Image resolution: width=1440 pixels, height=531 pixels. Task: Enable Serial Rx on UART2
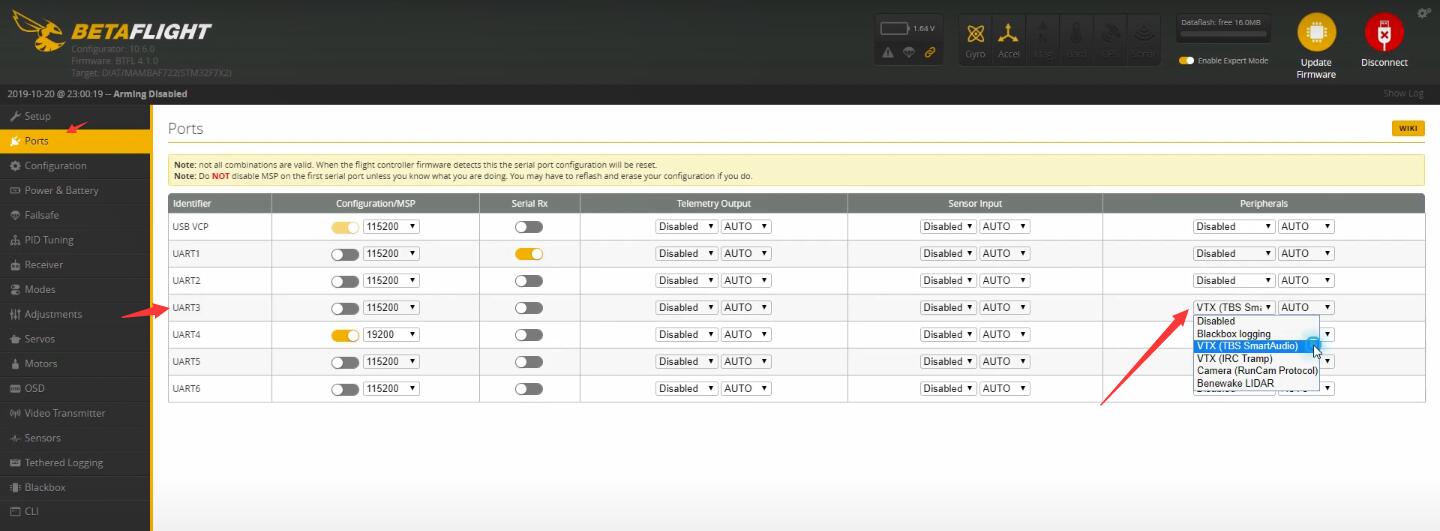(x=529, y=281)
